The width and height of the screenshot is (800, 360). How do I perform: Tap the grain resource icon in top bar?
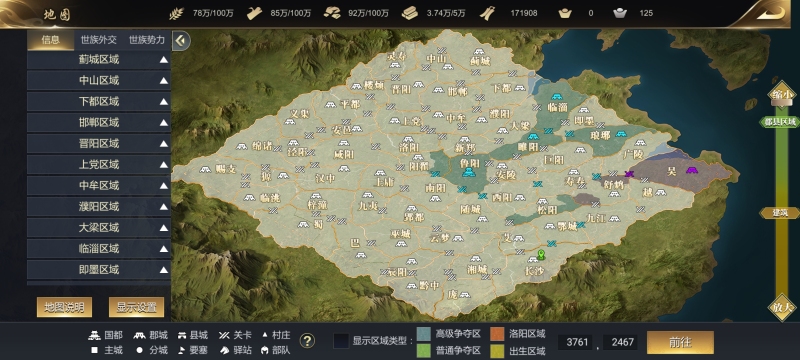coord(177,13)
